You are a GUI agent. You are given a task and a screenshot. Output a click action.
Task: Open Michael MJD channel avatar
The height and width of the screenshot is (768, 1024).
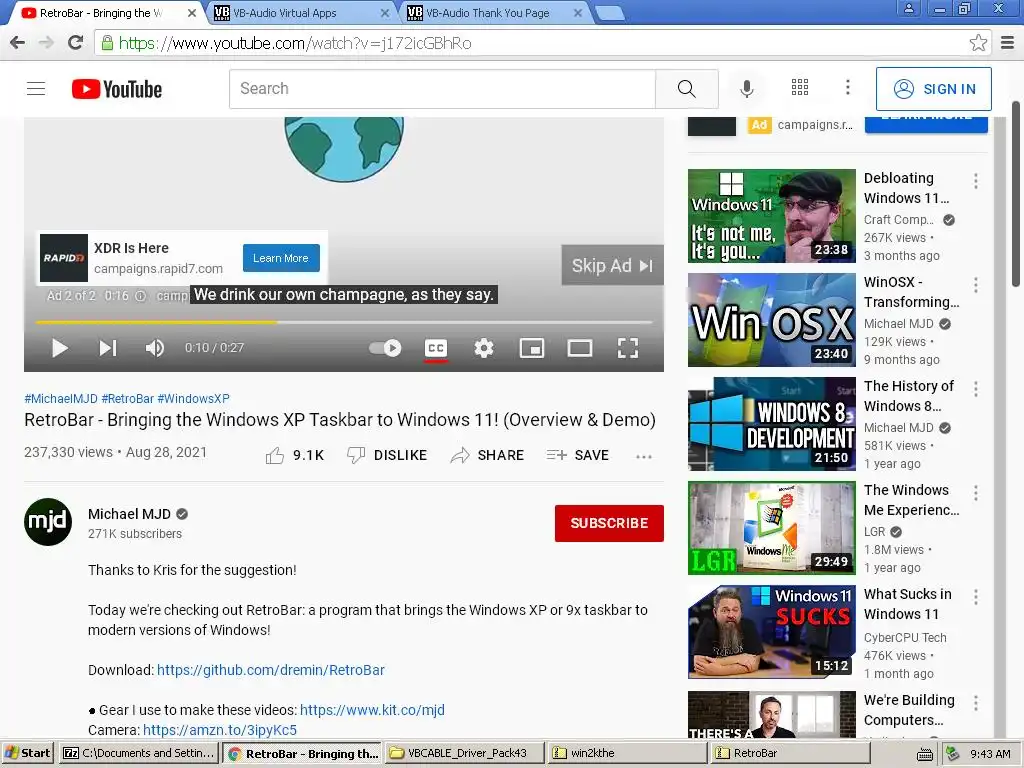pos(48,522)
